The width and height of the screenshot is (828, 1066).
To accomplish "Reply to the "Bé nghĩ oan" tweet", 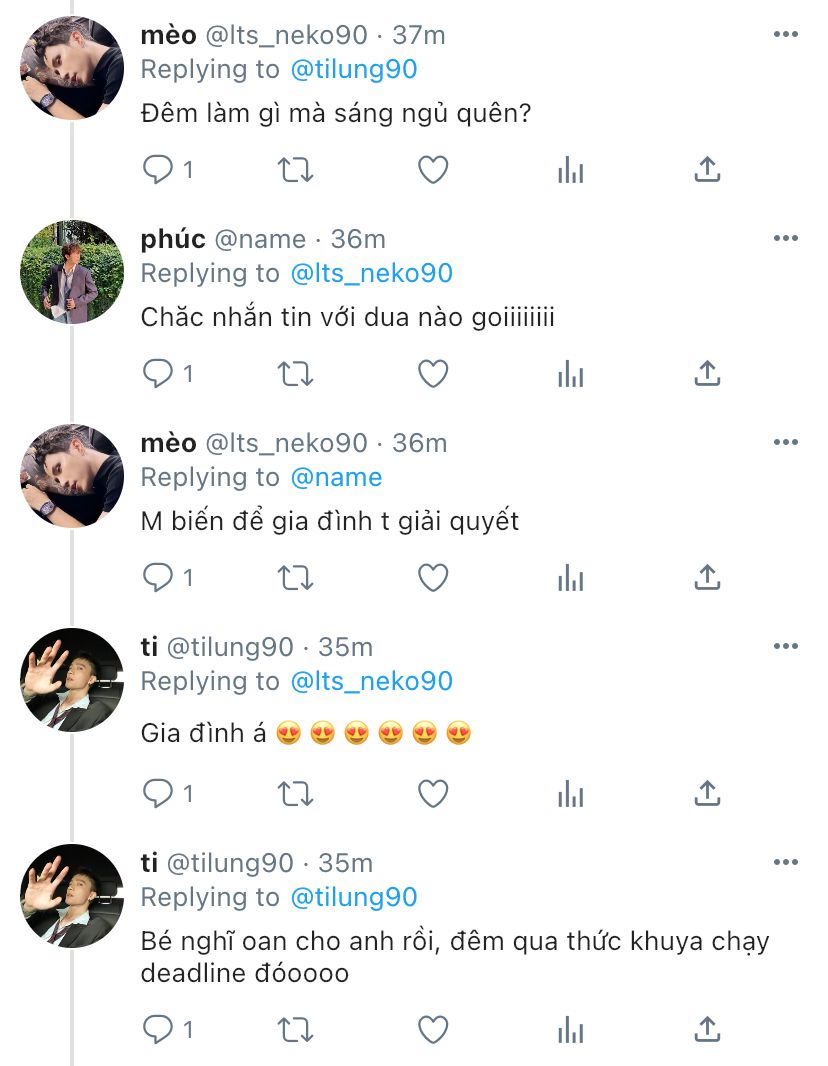I will tap(158, 1028).
